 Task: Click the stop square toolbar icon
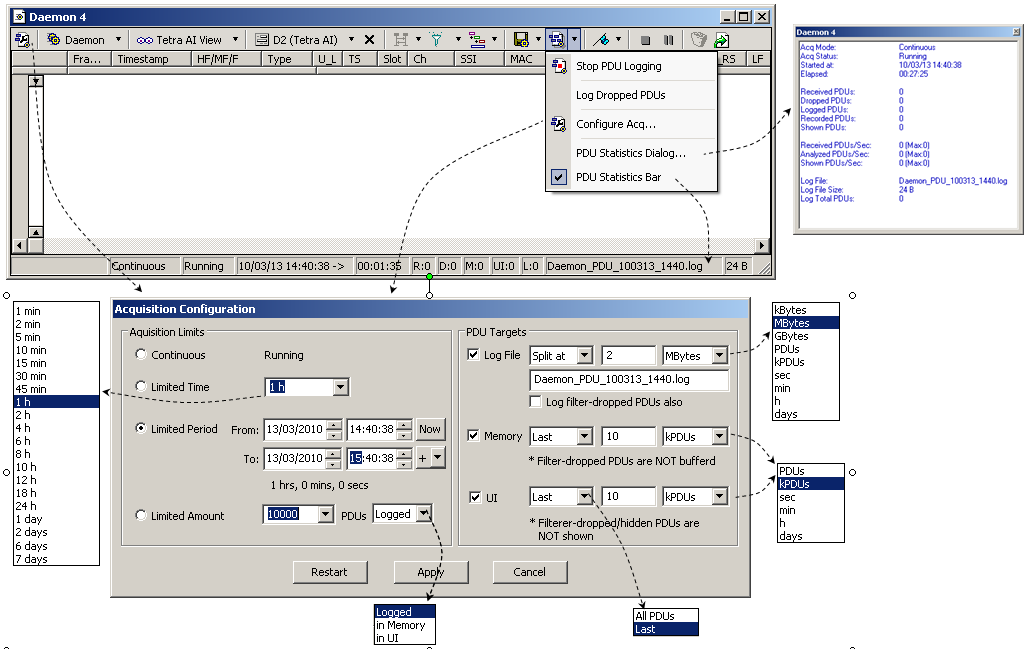pyautogui.click(x=645, y=40)
